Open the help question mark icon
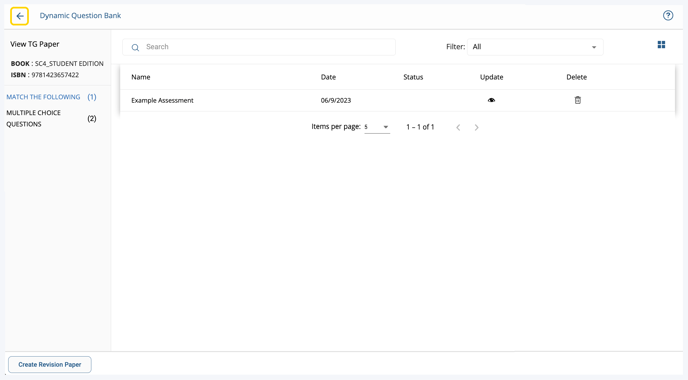 668,15
